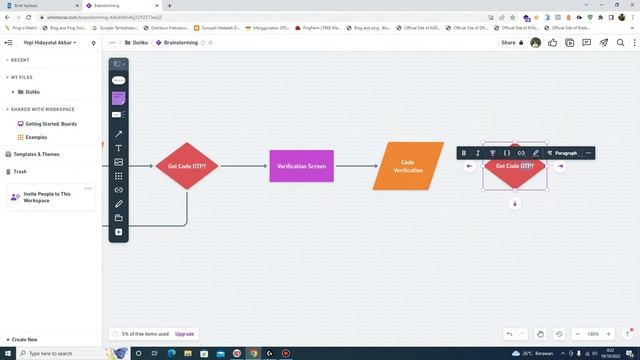This screenshot has width=640, height=360.
Task: Zoom in with plus button
Action: pos(608,334)
